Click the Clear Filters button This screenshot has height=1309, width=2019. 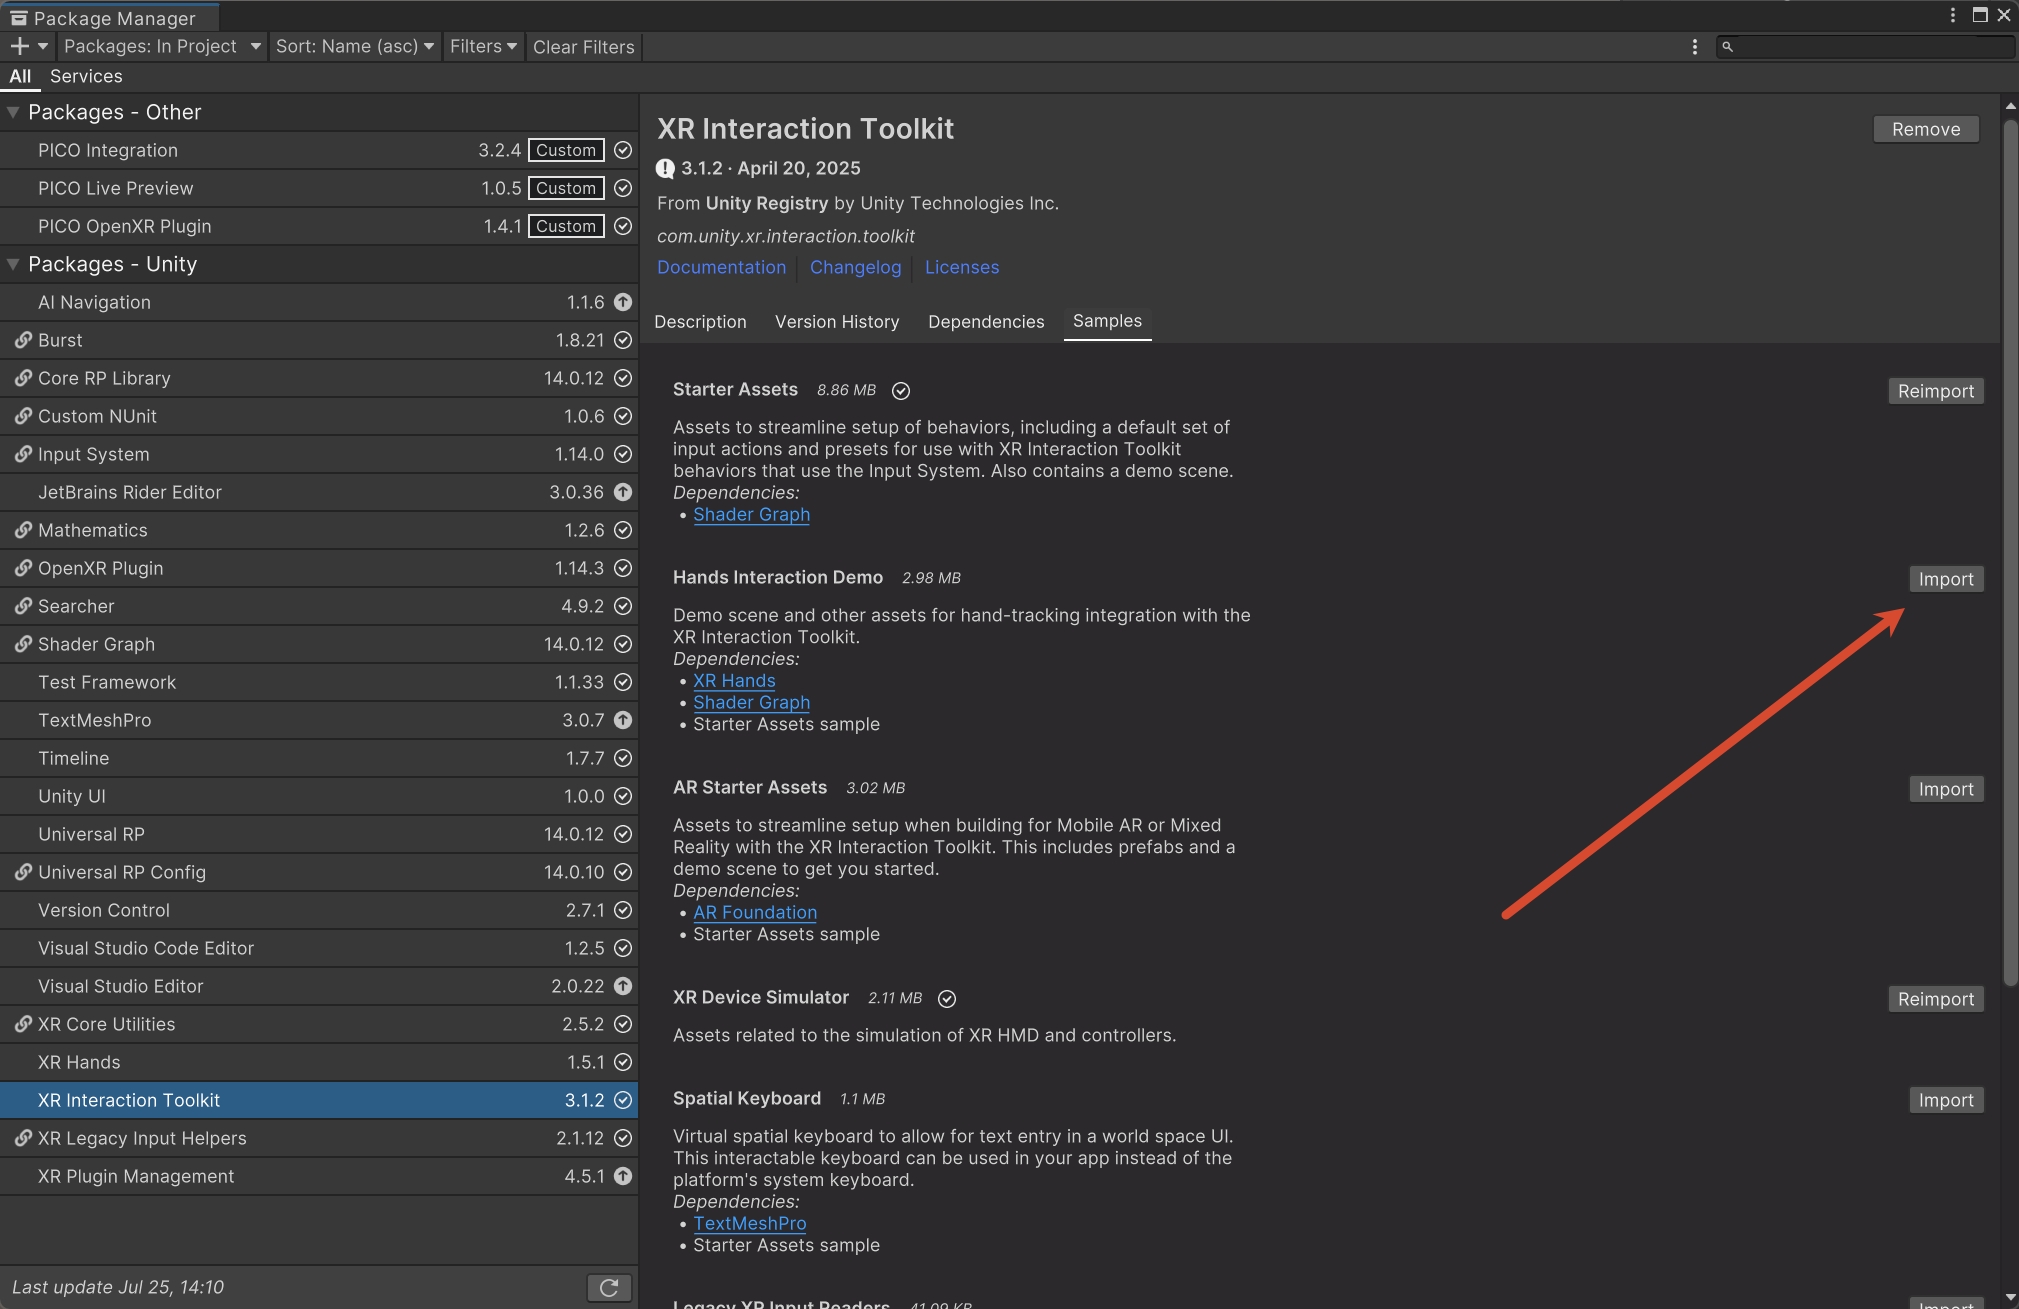click(x=584, y=47)
